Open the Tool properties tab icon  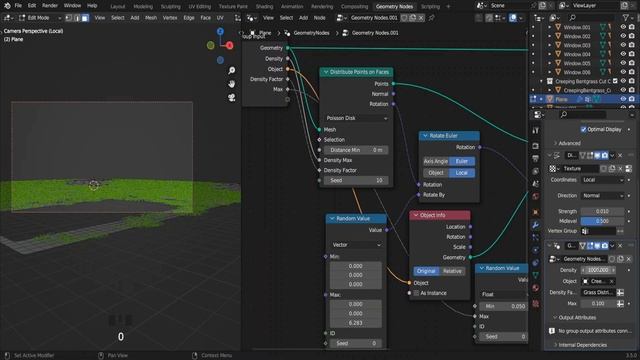536,131
